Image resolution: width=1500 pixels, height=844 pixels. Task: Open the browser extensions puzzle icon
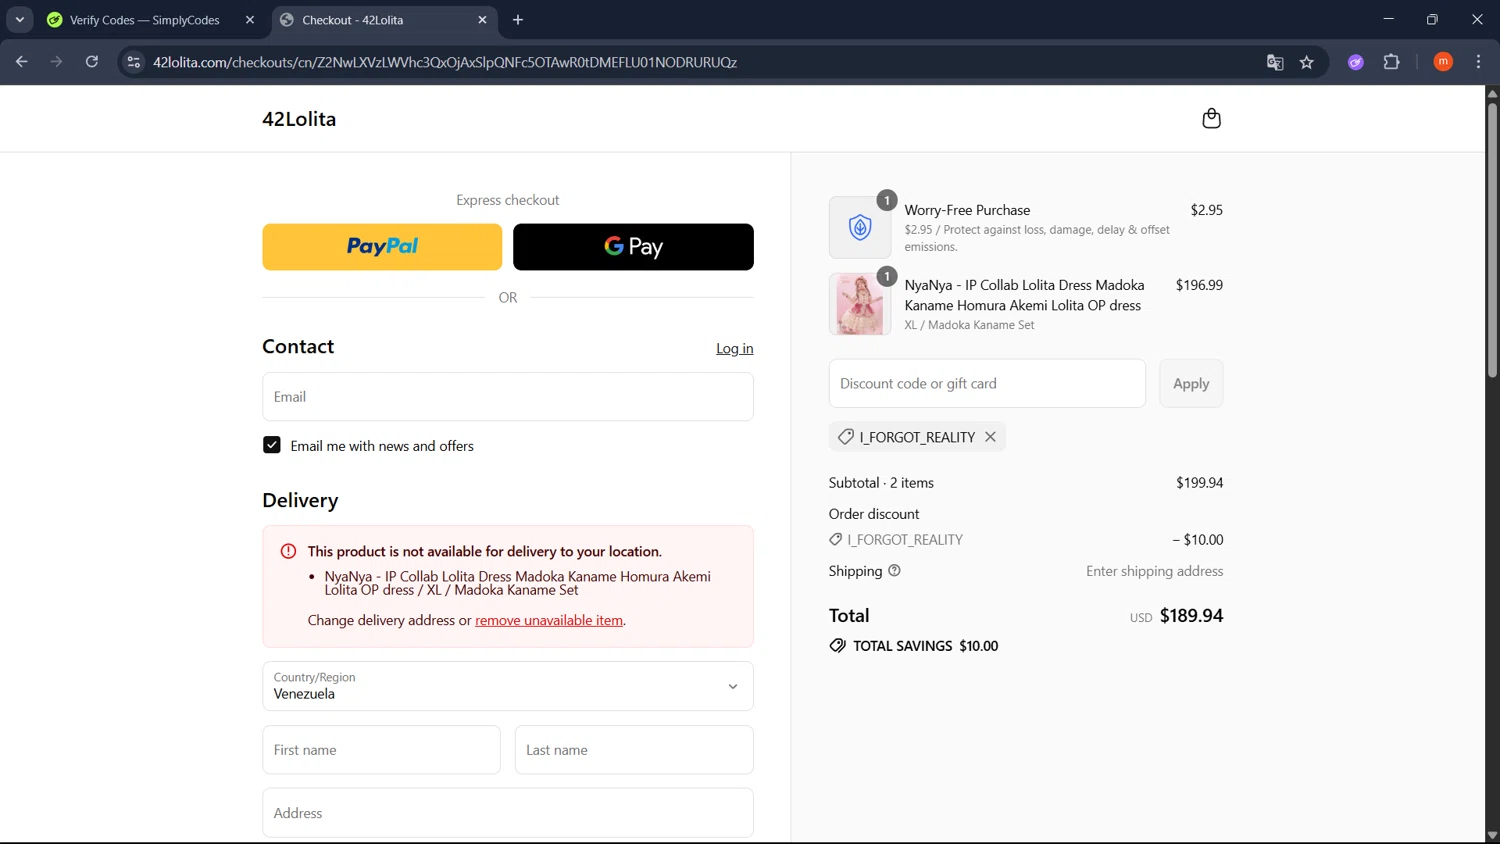tap(1391, 62)
